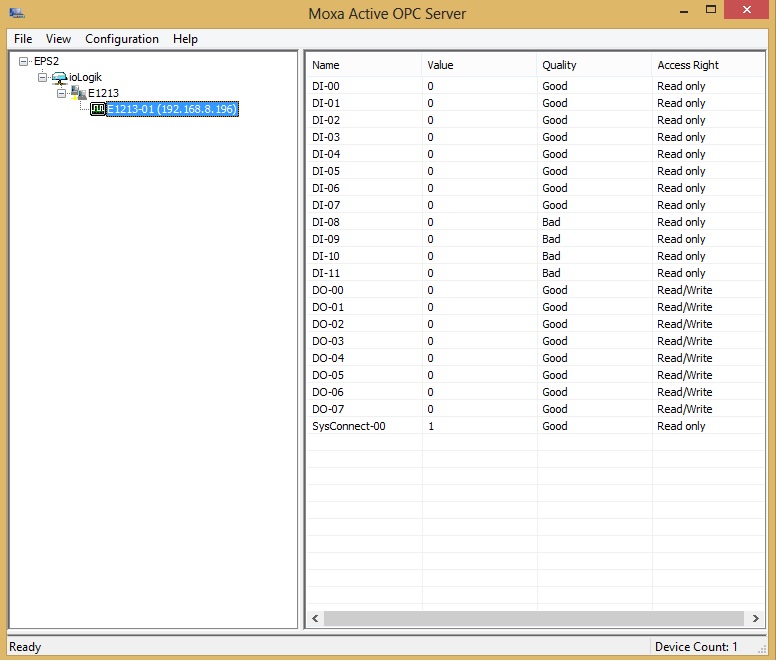776x664 pixels.
Task: Select the DO-00 tag name
Action: [328, 290]
